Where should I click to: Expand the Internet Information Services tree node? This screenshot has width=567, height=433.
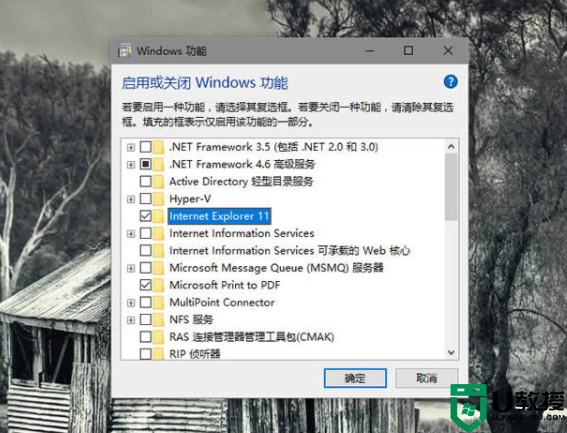131,234
